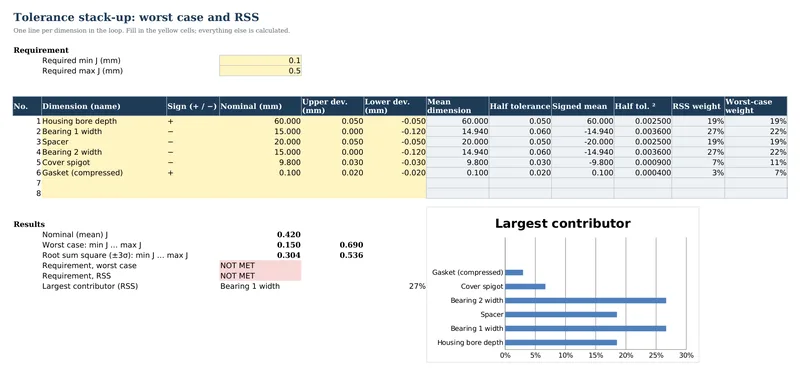The width and height of the screenshot is (800, 375).
Task: Click the empty dimension name cell in row 7
Action: click(x=104, y=183)
